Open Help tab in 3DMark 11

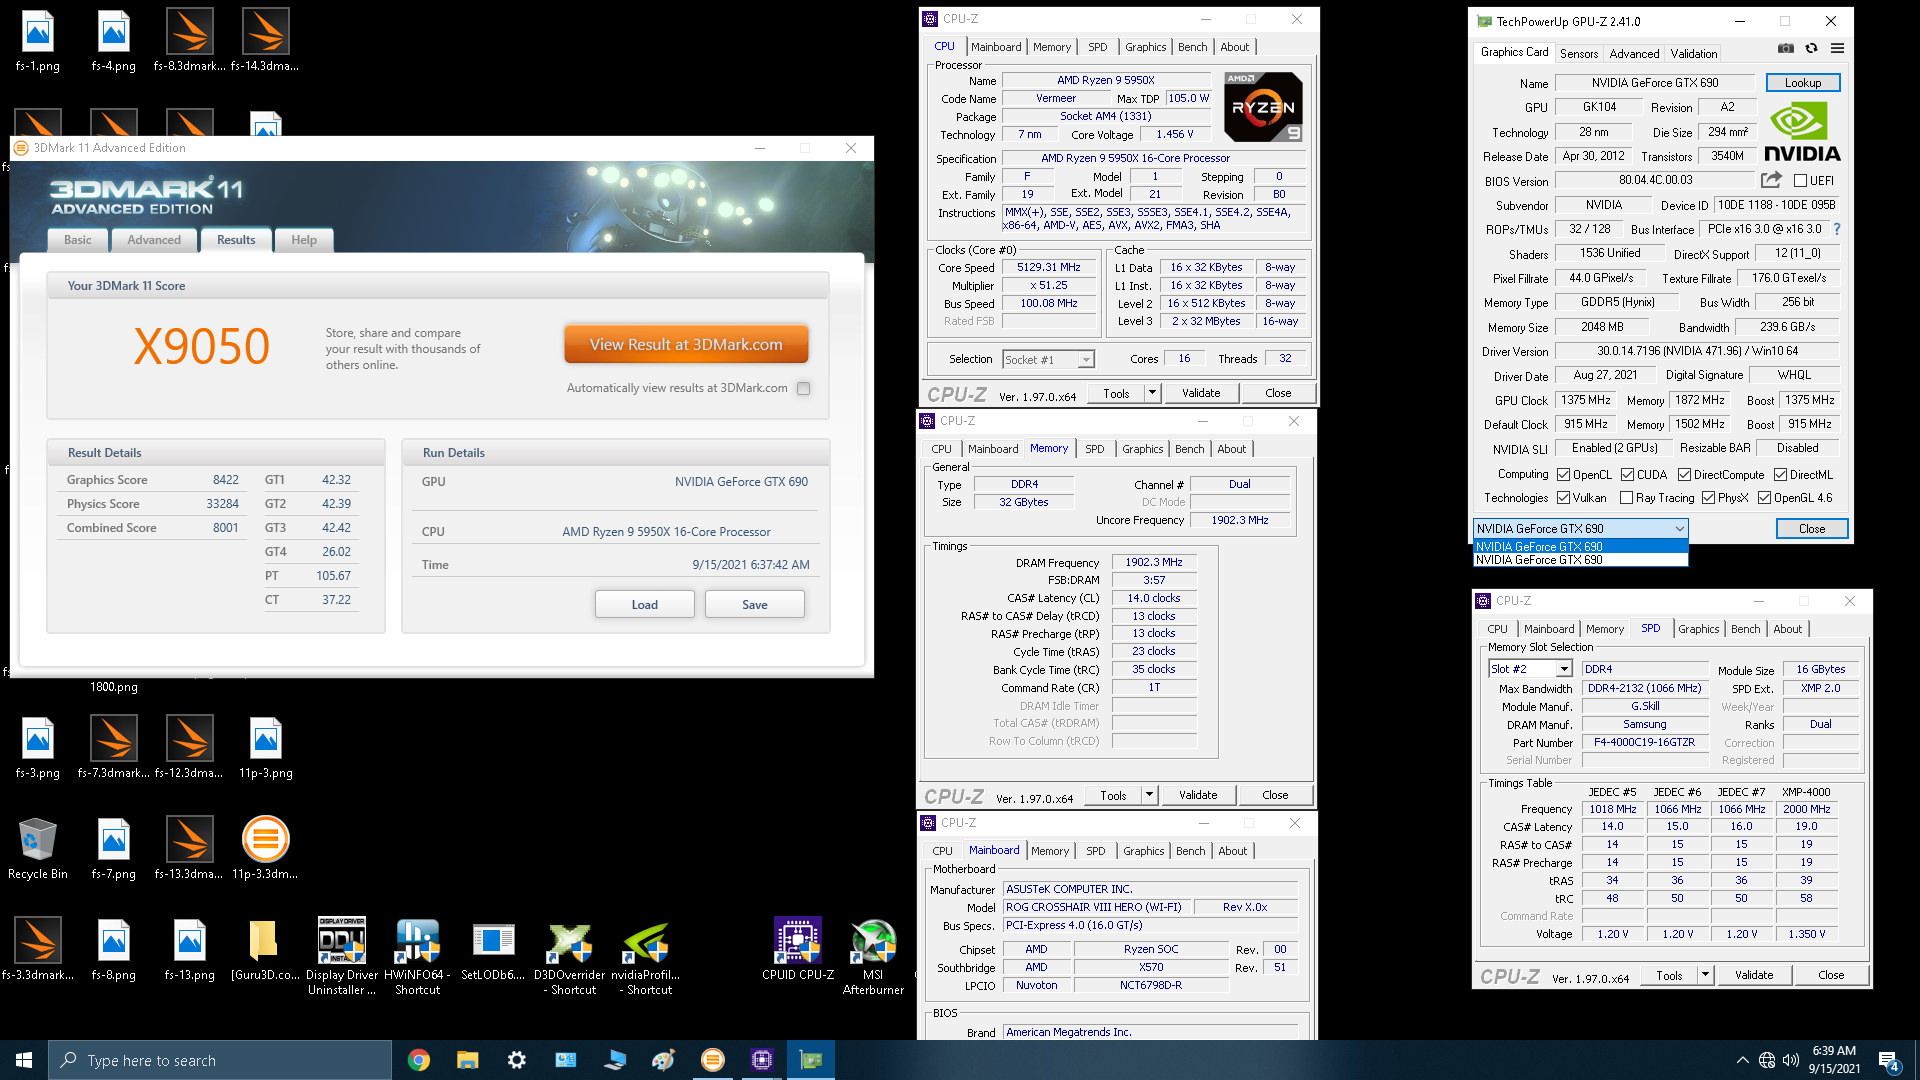(304, 240)
